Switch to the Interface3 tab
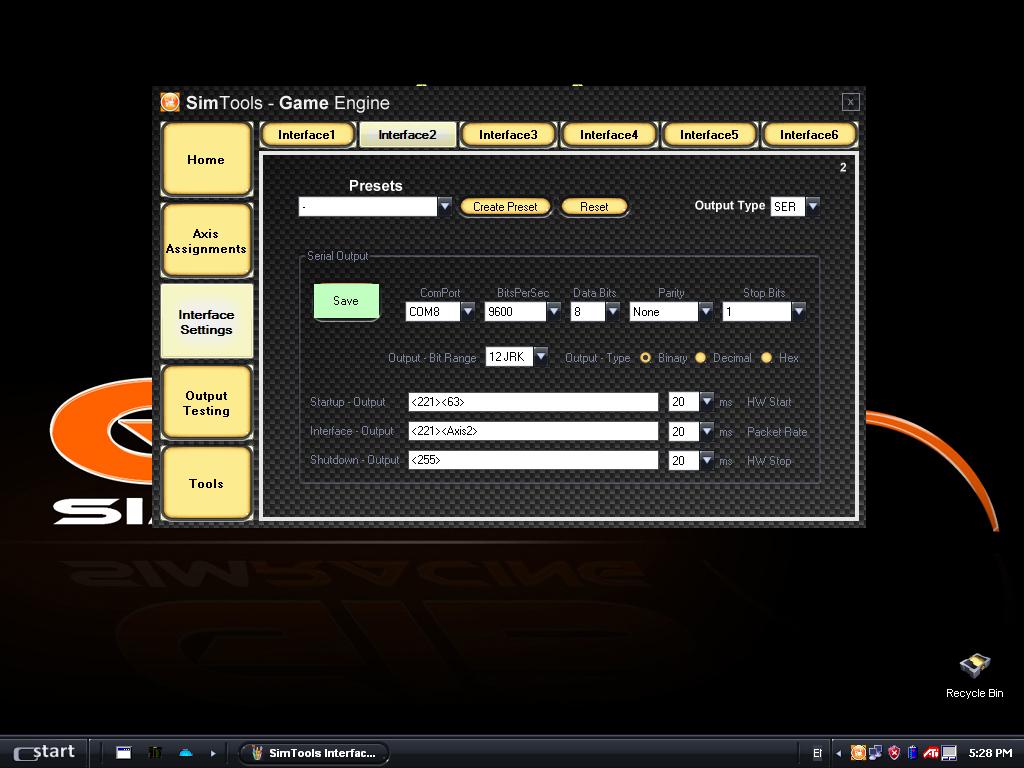This screenshot has width=1024, height=768. click(x=508, y=135)
